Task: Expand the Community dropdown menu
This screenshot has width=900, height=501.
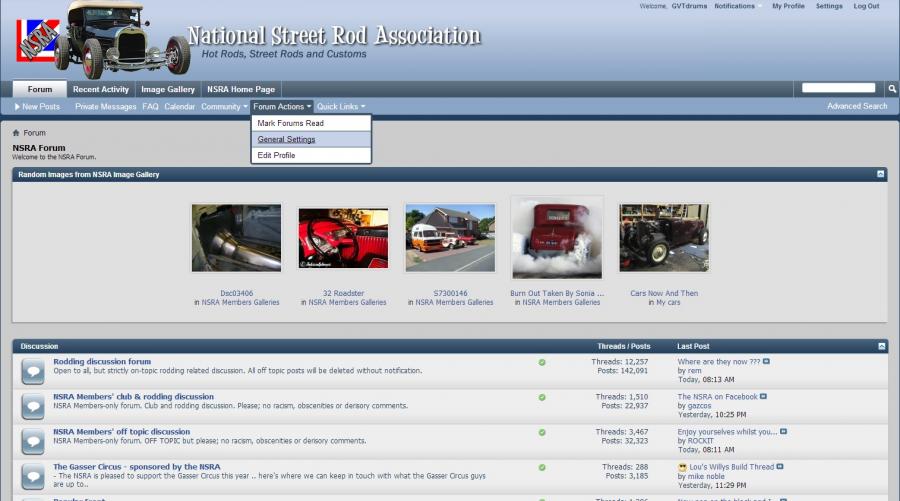Action: (224, 106)
